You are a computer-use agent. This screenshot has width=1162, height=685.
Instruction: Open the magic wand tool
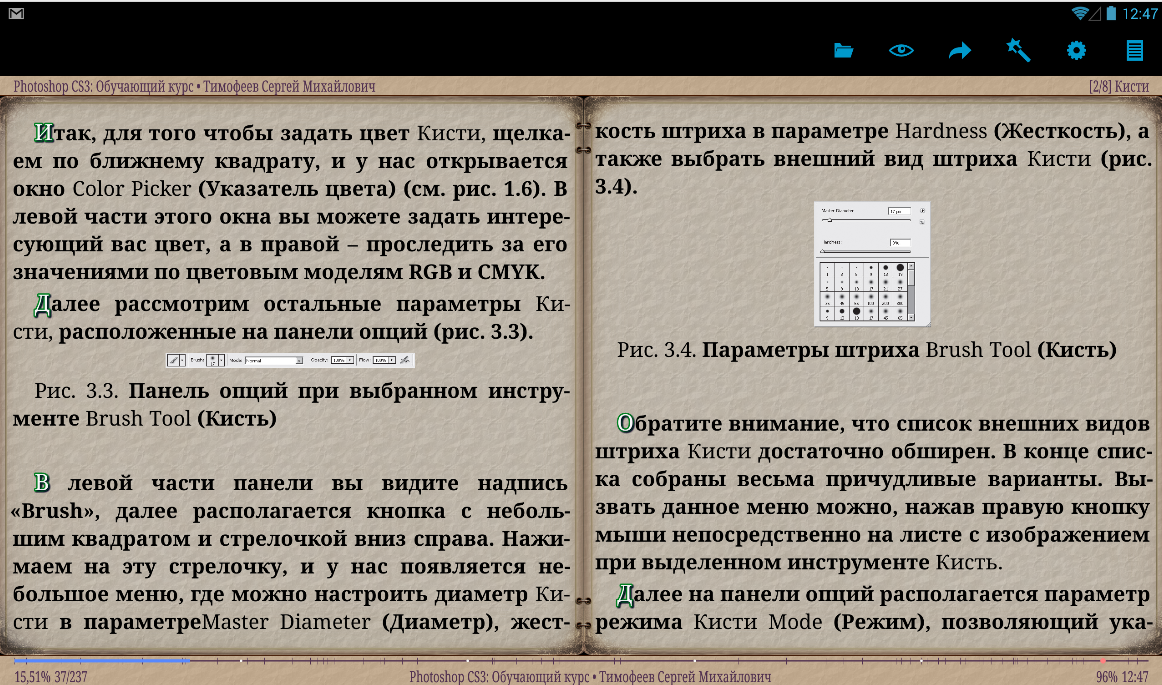tap(1018, 51)
